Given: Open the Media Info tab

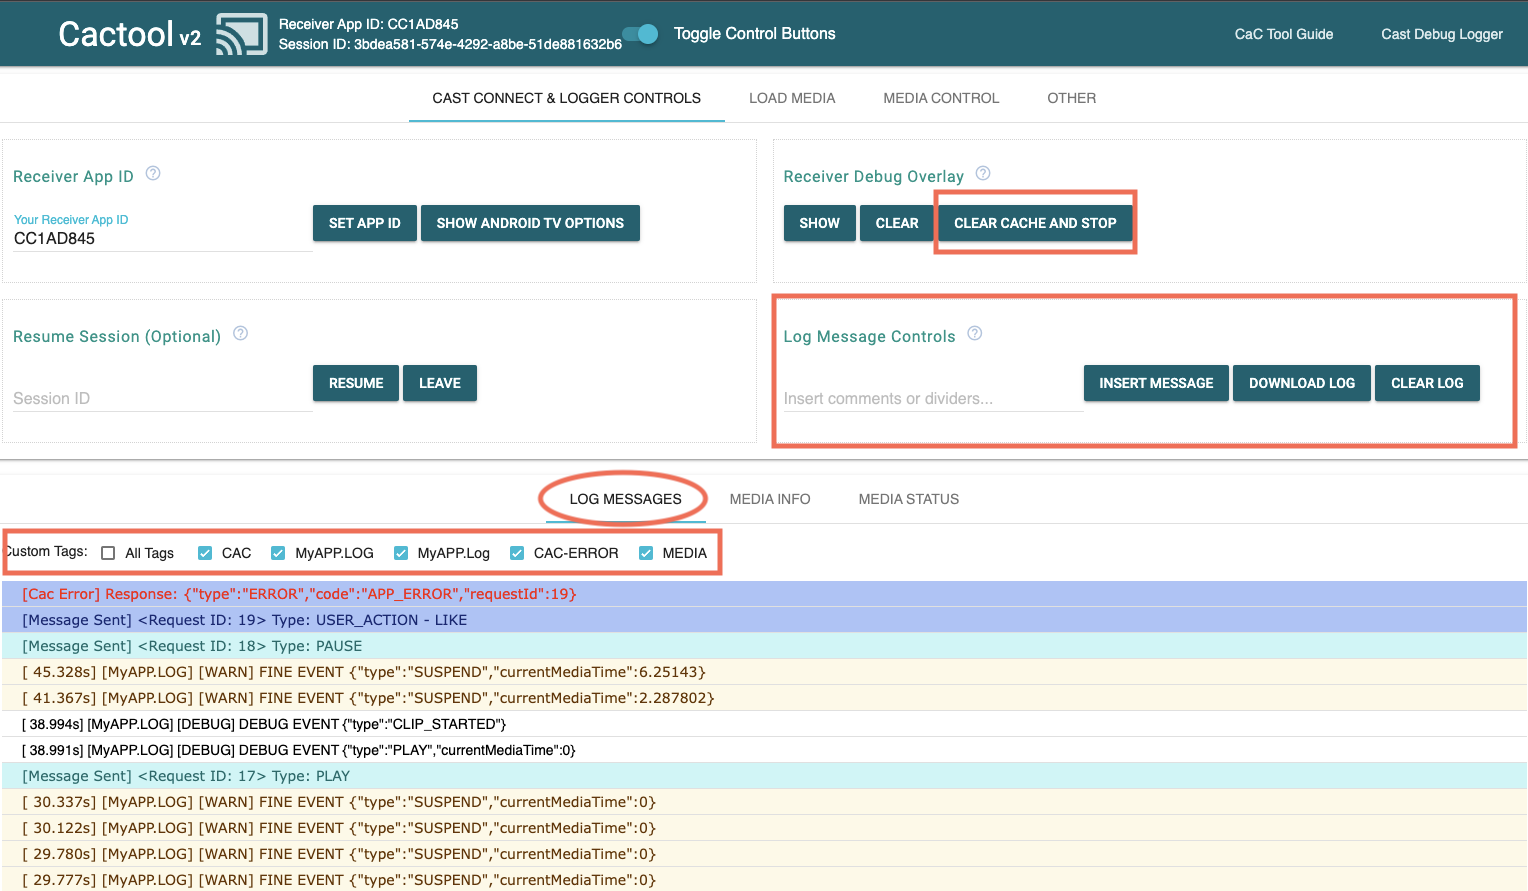Looking at the screenshot, I should click(770, 499).
